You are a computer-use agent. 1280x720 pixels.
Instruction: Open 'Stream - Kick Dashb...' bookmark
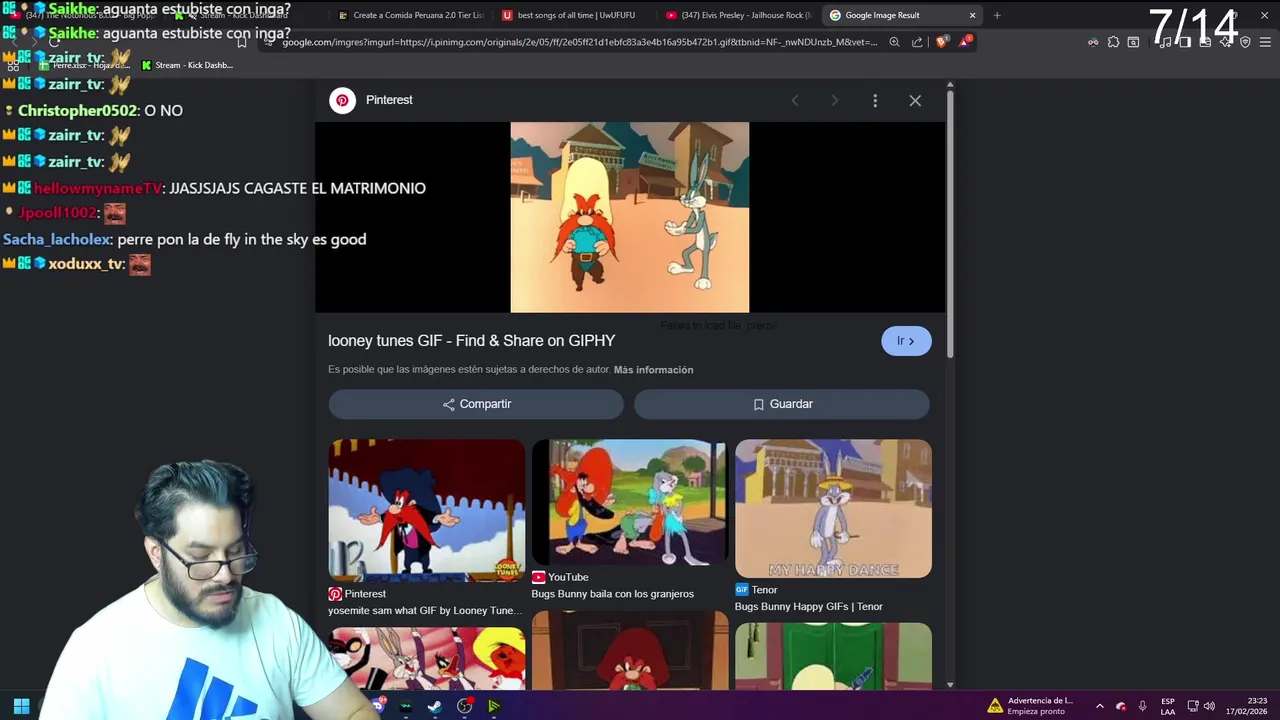pyautogui.click(x=187, y=65)
